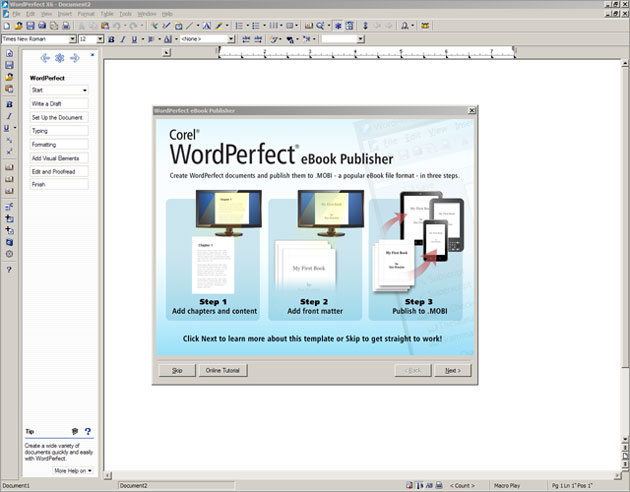
Task: Click Set Up the Document button
Action: pyautogui.click(x=59, y=117)
